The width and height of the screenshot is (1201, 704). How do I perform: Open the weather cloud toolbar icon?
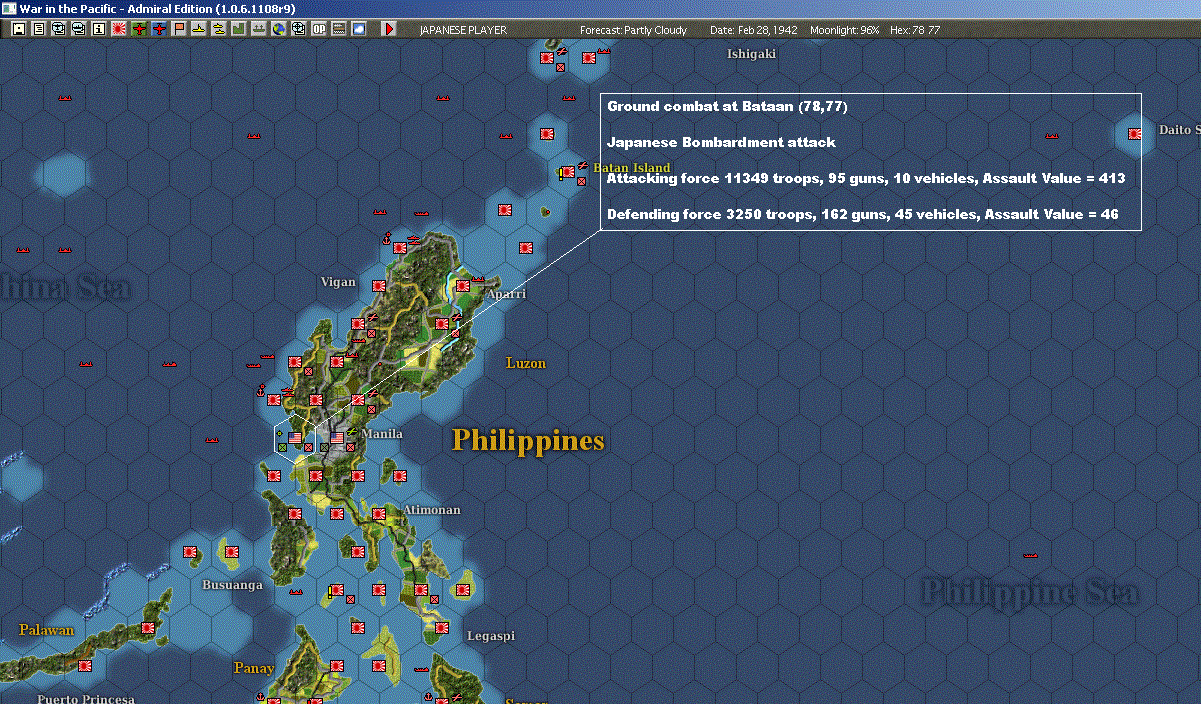359,29
